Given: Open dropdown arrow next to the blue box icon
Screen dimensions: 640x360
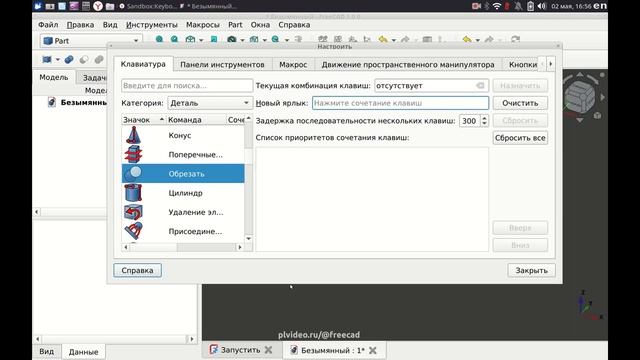Looking at the screenshot, I should tap(58, 60).
